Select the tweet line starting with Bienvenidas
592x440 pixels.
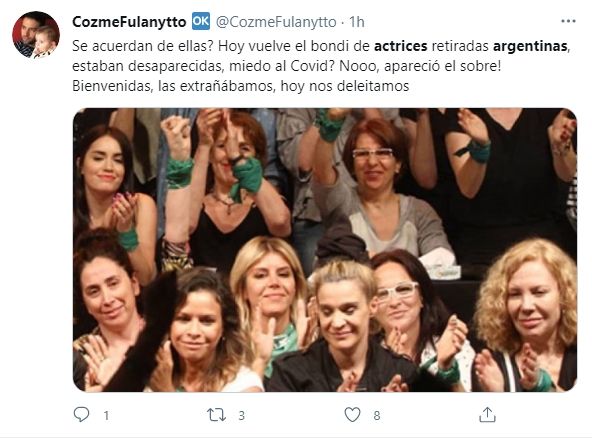pos(240,86)
